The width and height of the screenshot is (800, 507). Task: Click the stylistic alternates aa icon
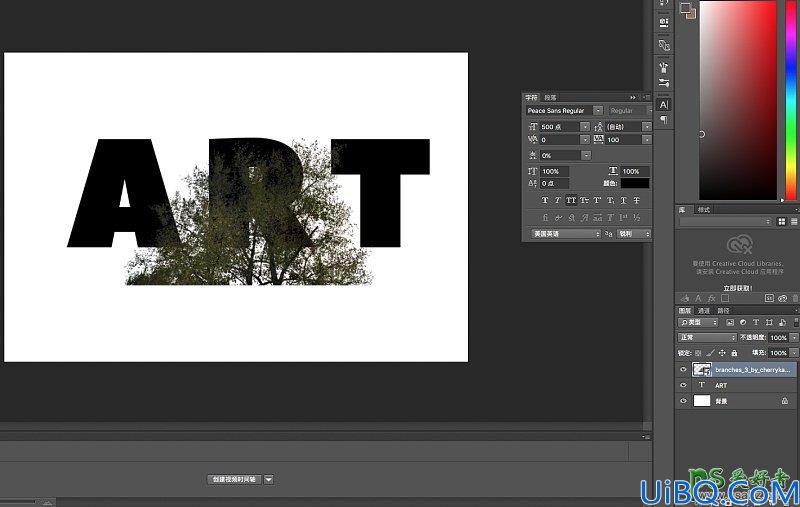point(597,218)
